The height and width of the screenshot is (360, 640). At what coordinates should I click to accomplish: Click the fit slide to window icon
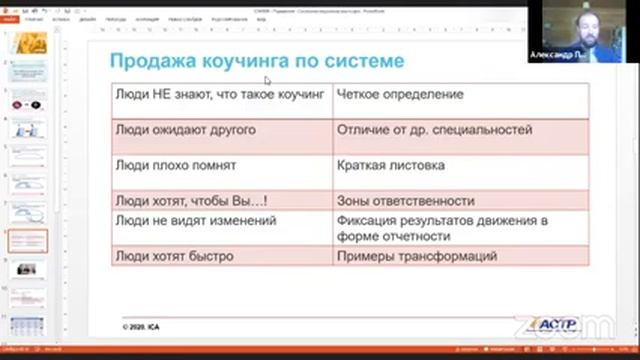(x=634, y=350)
